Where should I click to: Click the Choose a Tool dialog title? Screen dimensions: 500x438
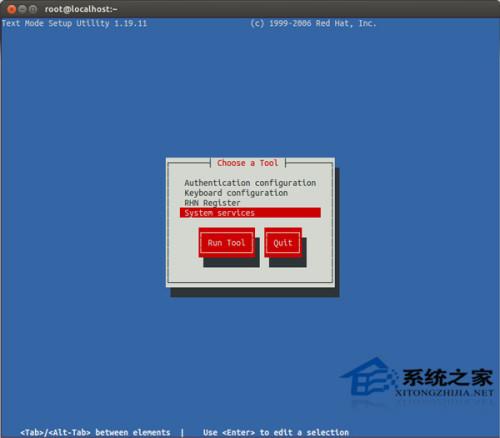[x=248, y=163]
